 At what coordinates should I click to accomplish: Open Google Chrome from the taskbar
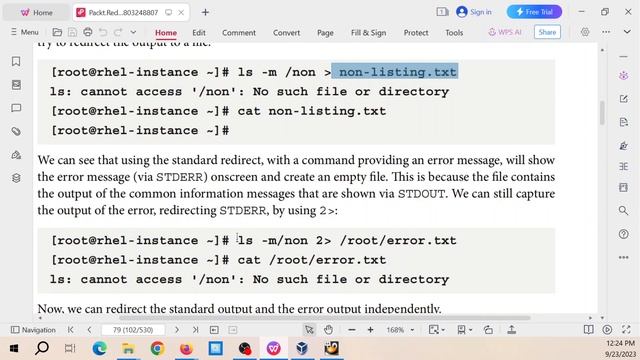pos(157,349)
